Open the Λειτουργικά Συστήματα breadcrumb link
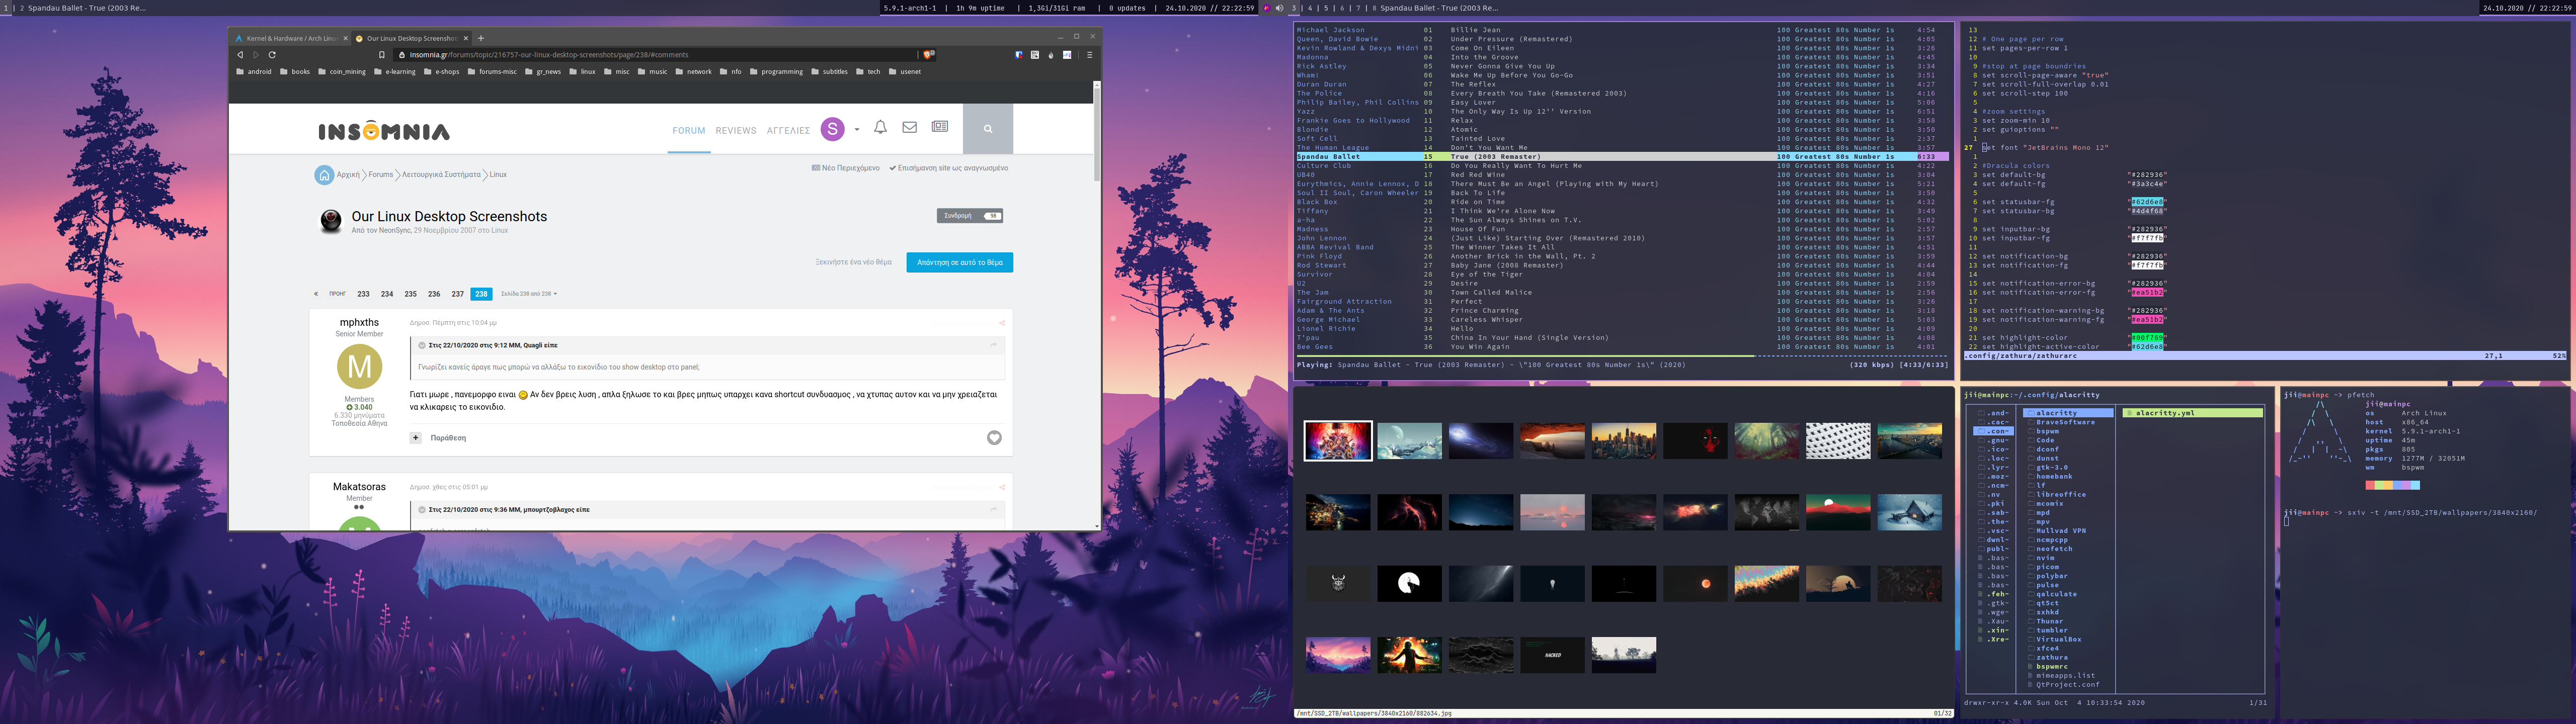Viewport: 2576px width, 724px height. tap(441, 175)
